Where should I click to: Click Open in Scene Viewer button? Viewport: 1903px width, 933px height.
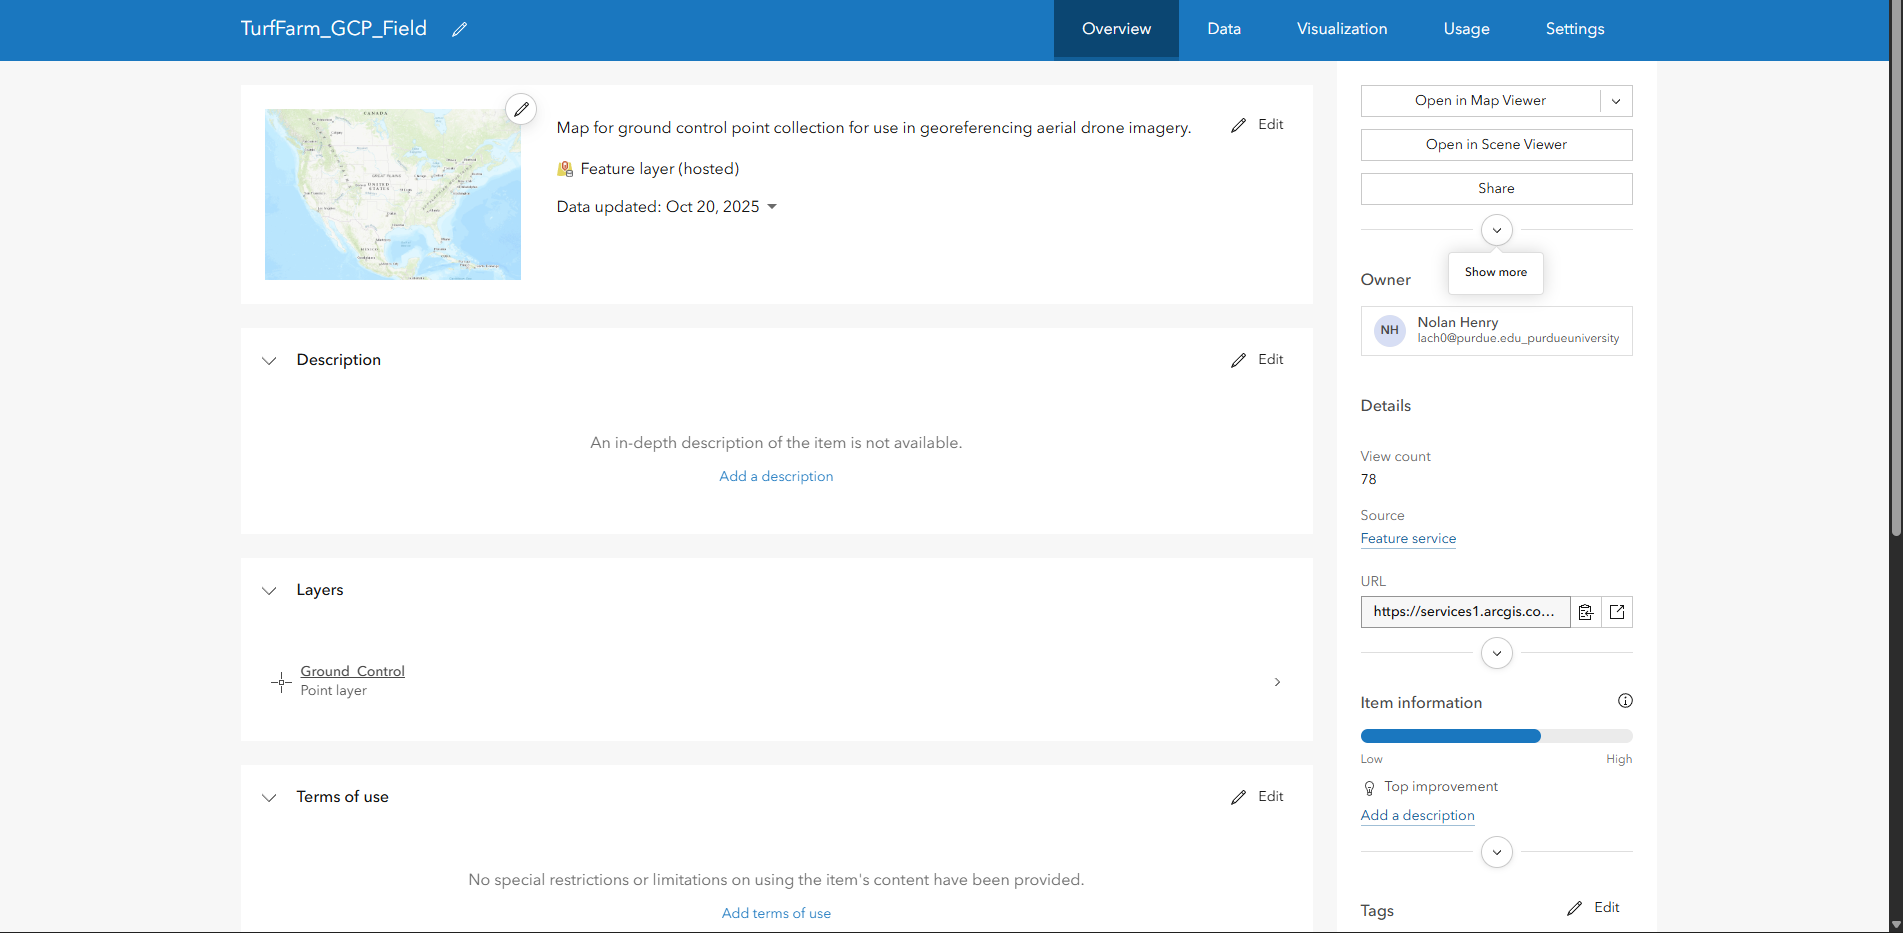(x=1497, y=145)
